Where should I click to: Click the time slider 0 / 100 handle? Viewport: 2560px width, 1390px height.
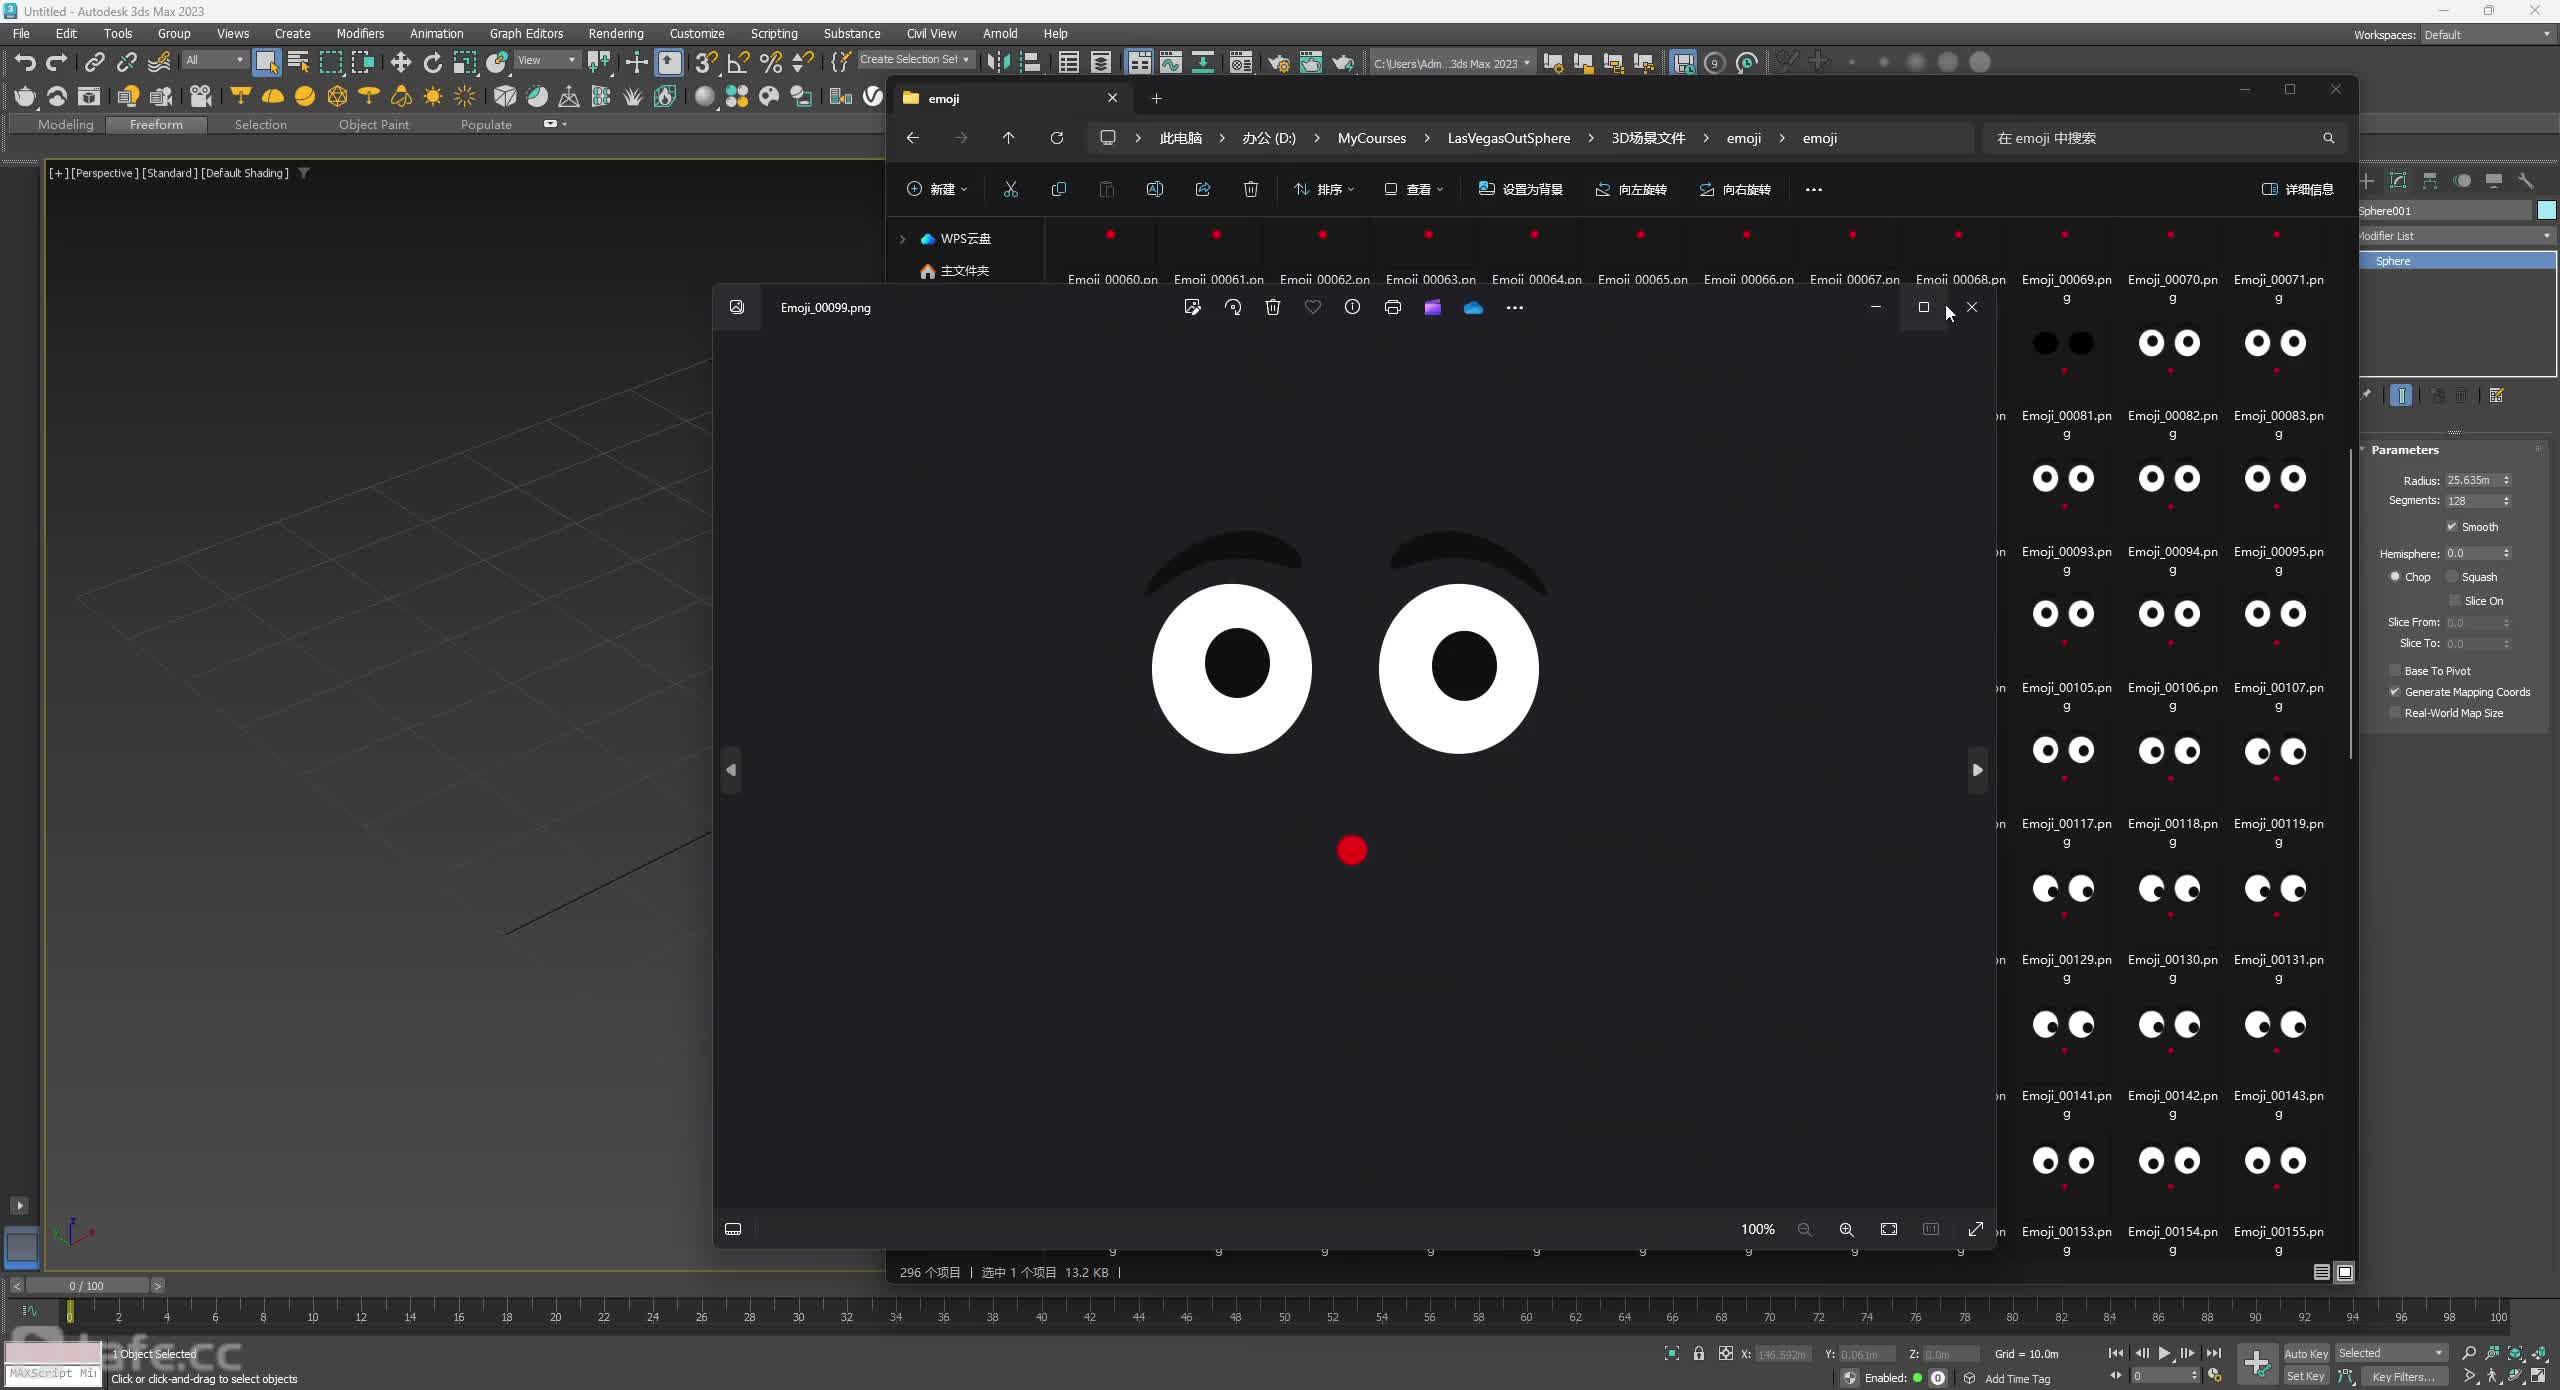[86, 1286]
